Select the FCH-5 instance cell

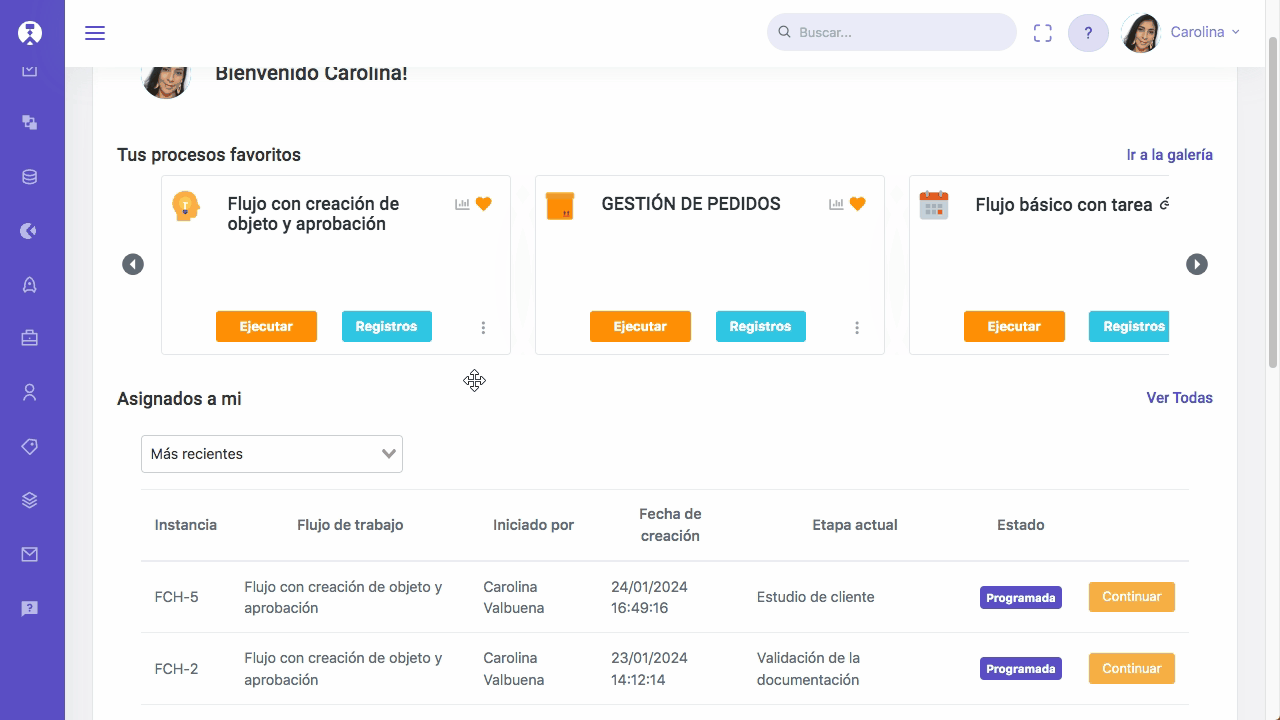(x=177, y=597)
